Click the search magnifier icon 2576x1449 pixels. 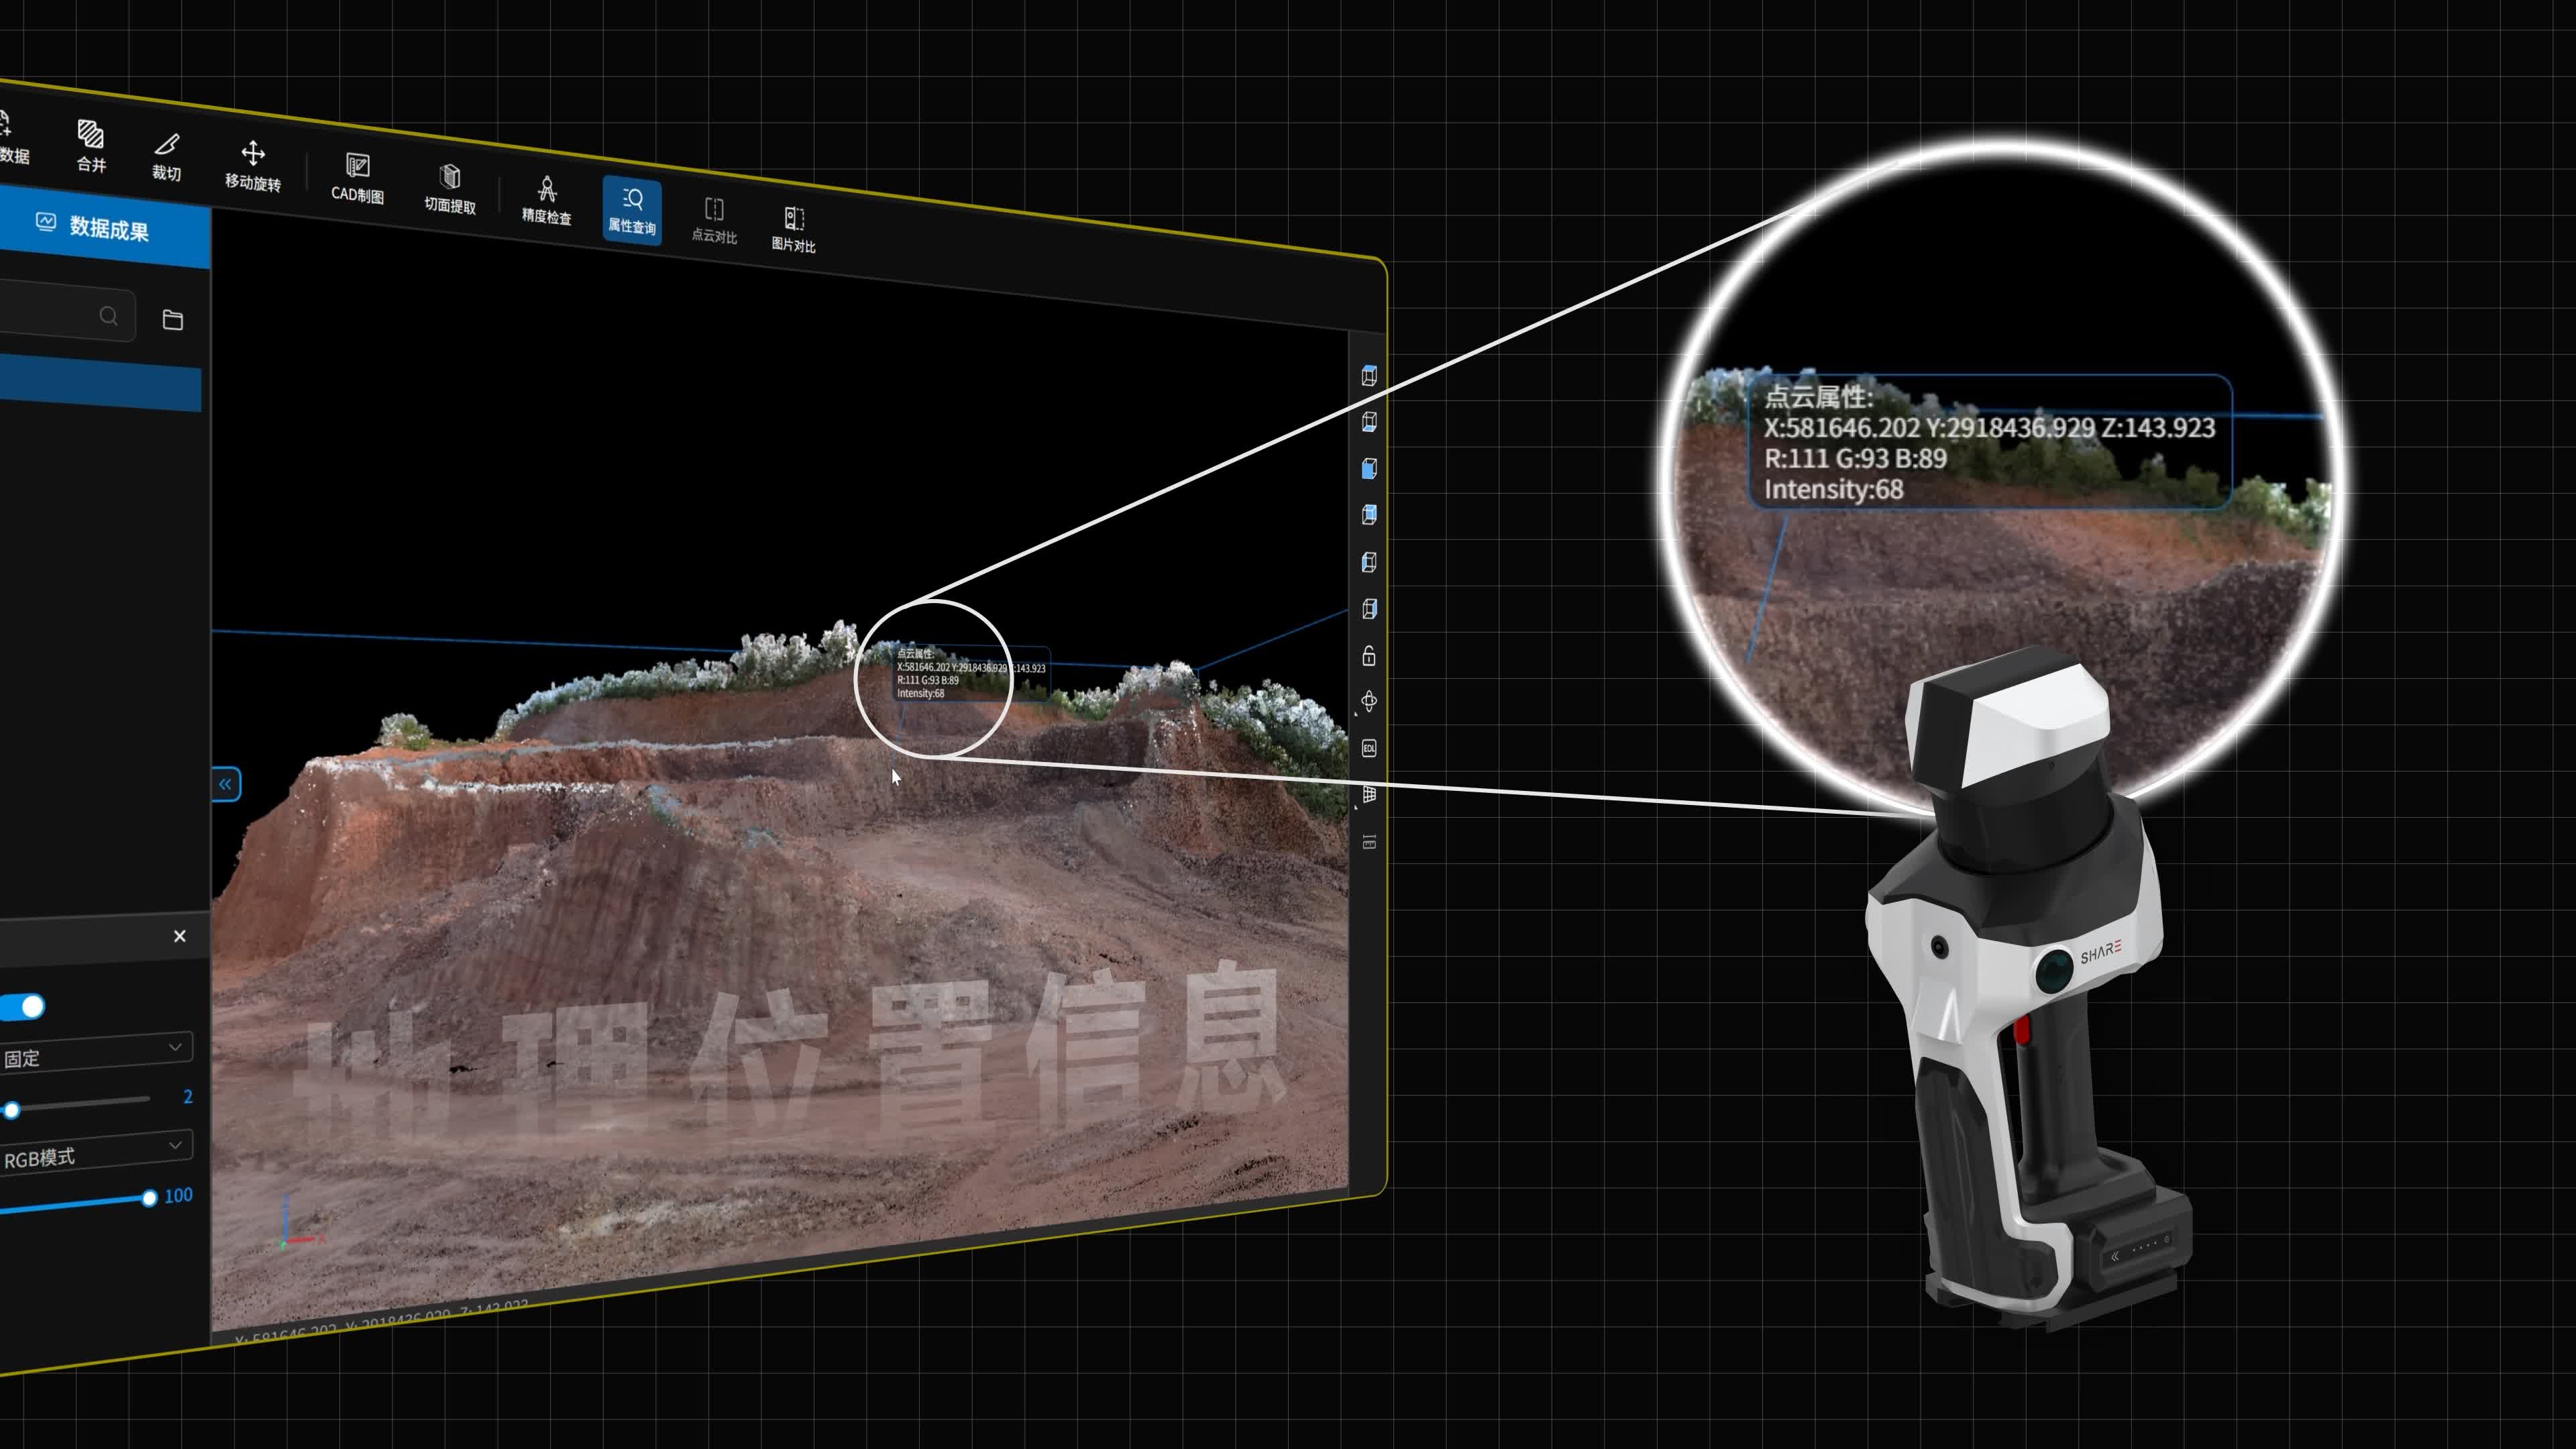[109, 316]
